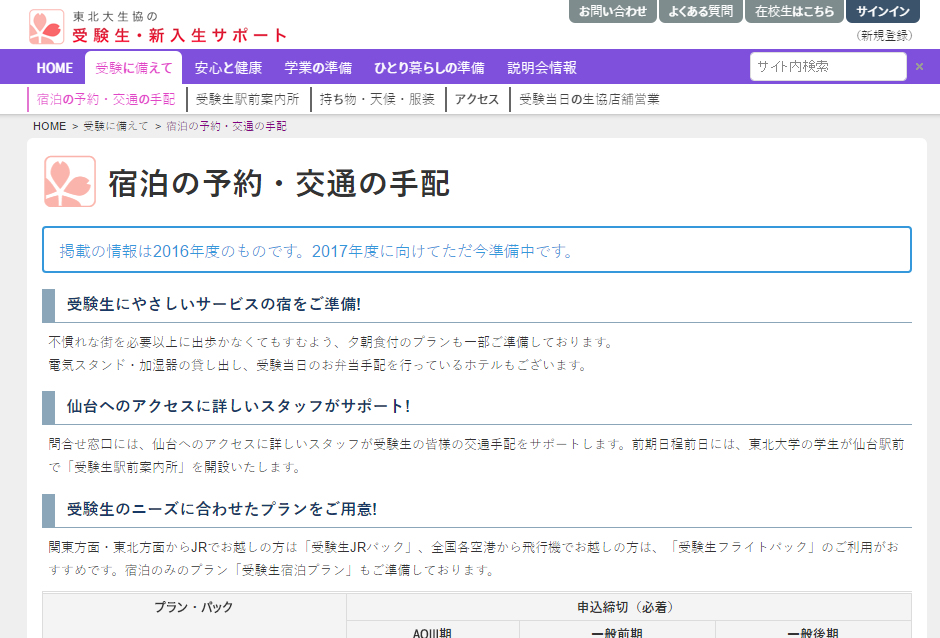
Task: Click the 申込締切（必着） table header
Action: pos(628,607)
